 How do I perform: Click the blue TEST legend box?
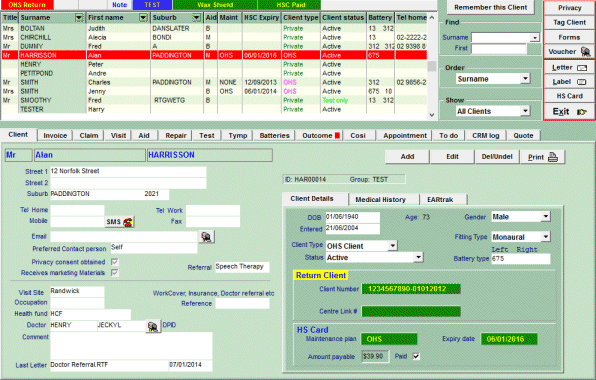152,5
